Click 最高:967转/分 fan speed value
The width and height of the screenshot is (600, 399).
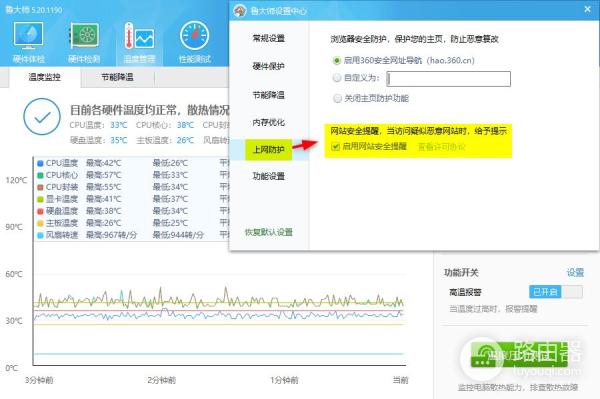click(x=111, y=235)
